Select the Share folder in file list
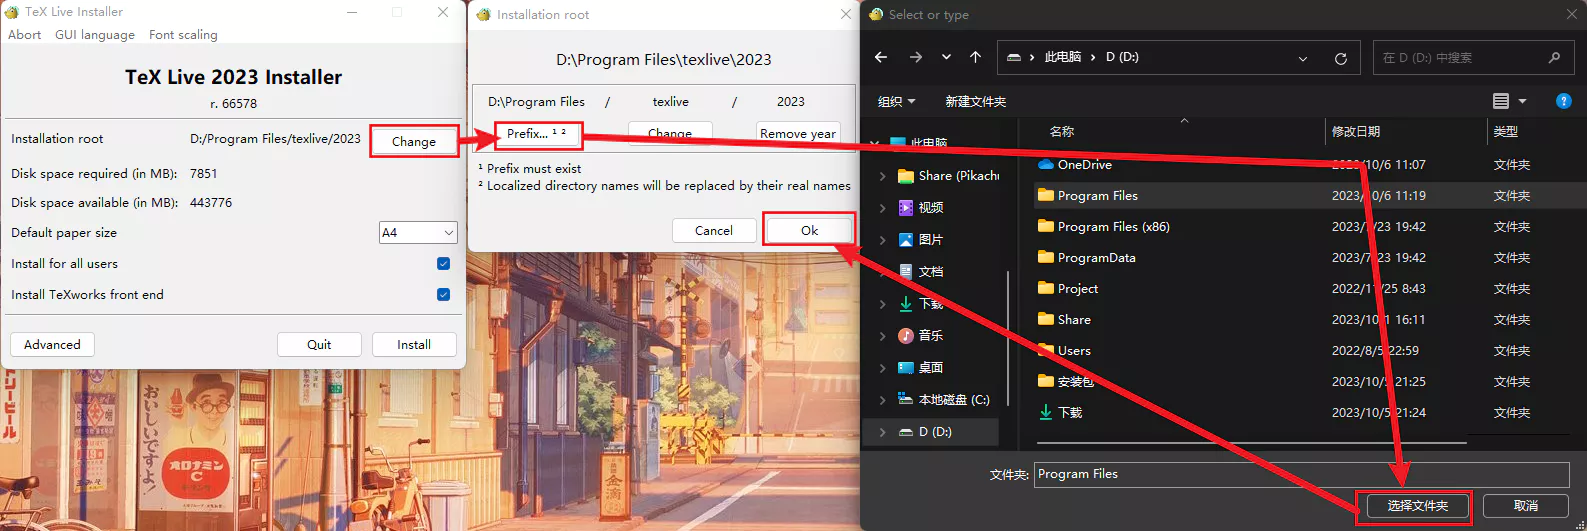The height and width of the screenshot is (531, 1587). pyautogui.click(x=1074, y=320)
